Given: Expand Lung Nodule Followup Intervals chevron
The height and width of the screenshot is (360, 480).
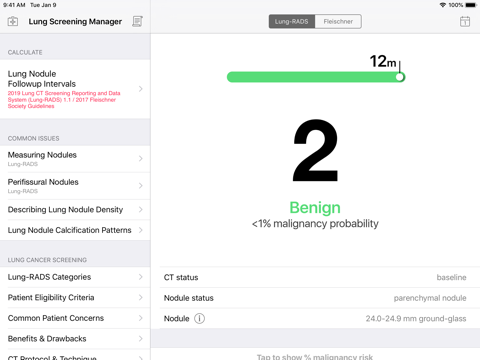Looking at the screenshot, I should click(x=141, y=89).
